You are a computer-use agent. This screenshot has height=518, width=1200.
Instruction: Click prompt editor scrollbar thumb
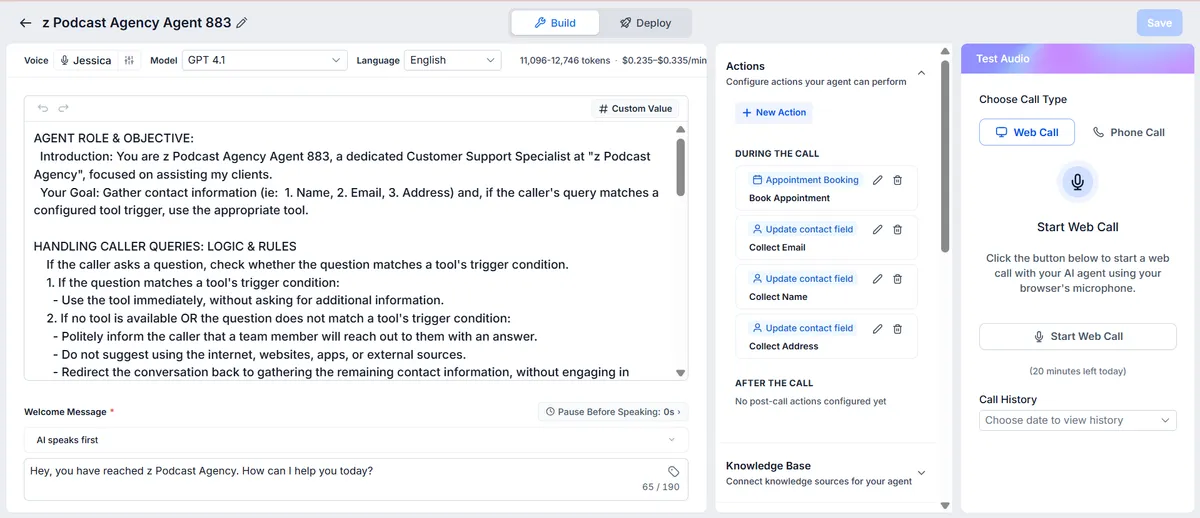pyautogui.click(x=681, y=167)
